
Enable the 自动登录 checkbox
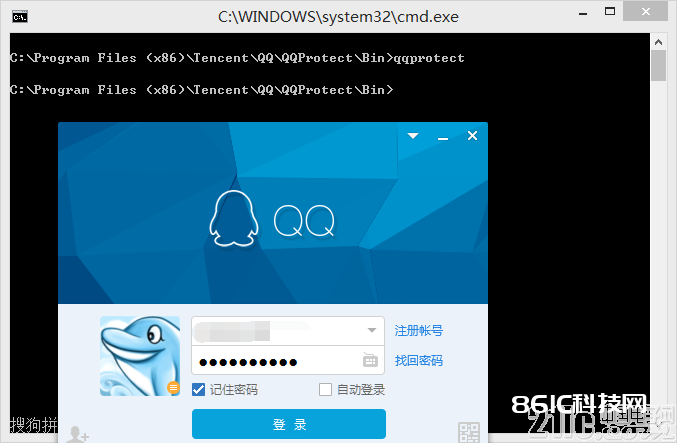pos(326,389)
